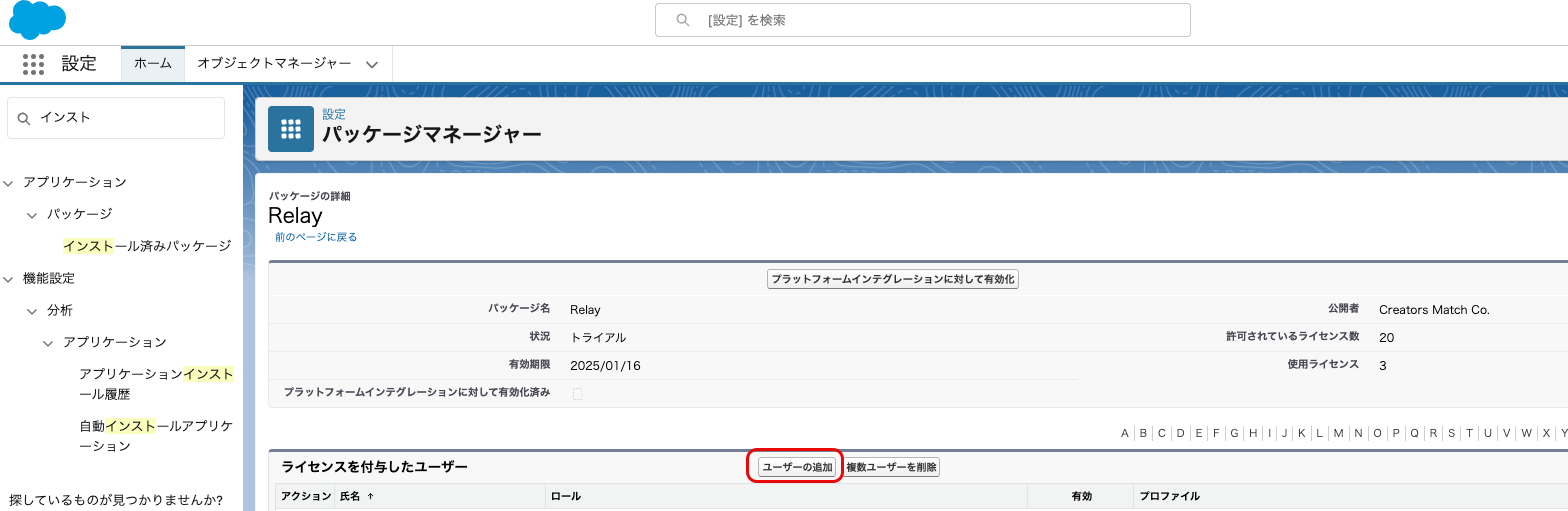Open 自動インストールアプリケーション item
This screenshot has height=511, width=1568.
(x=156, y=436)
